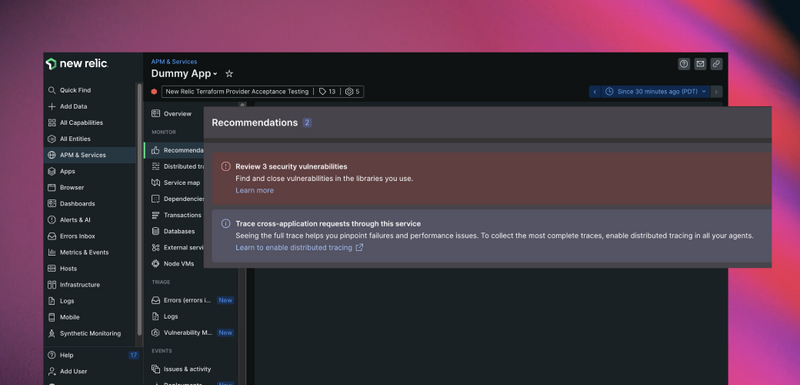800x385 pixels.
Task: Favorite Dummy App with star icon
Action: [229, 74]
